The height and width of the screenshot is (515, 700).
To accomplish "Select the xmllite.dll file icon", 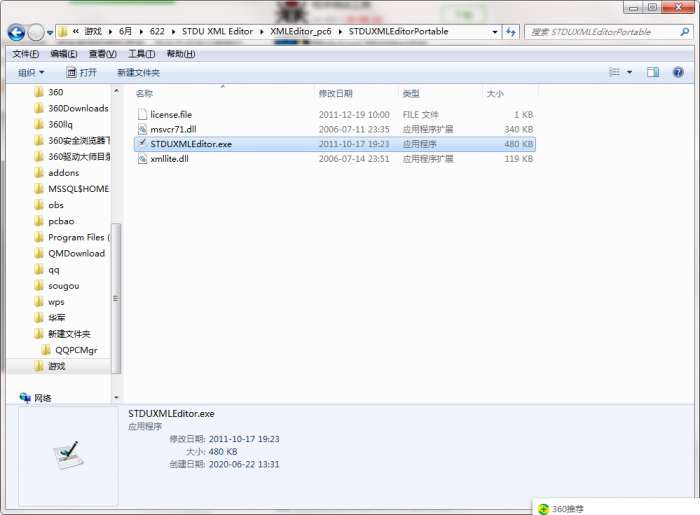I will coord(142,158).
